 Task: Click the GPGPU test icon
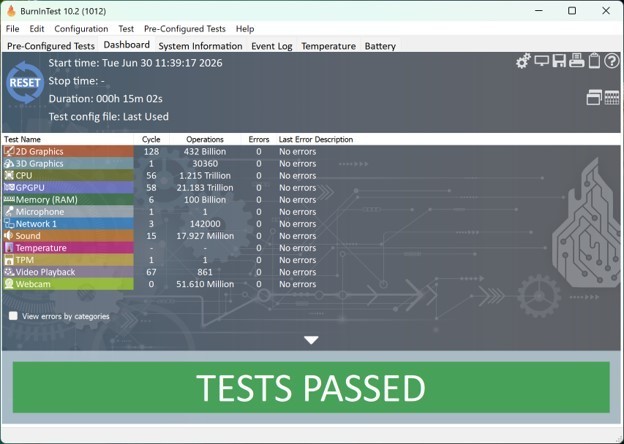(9, 187)
